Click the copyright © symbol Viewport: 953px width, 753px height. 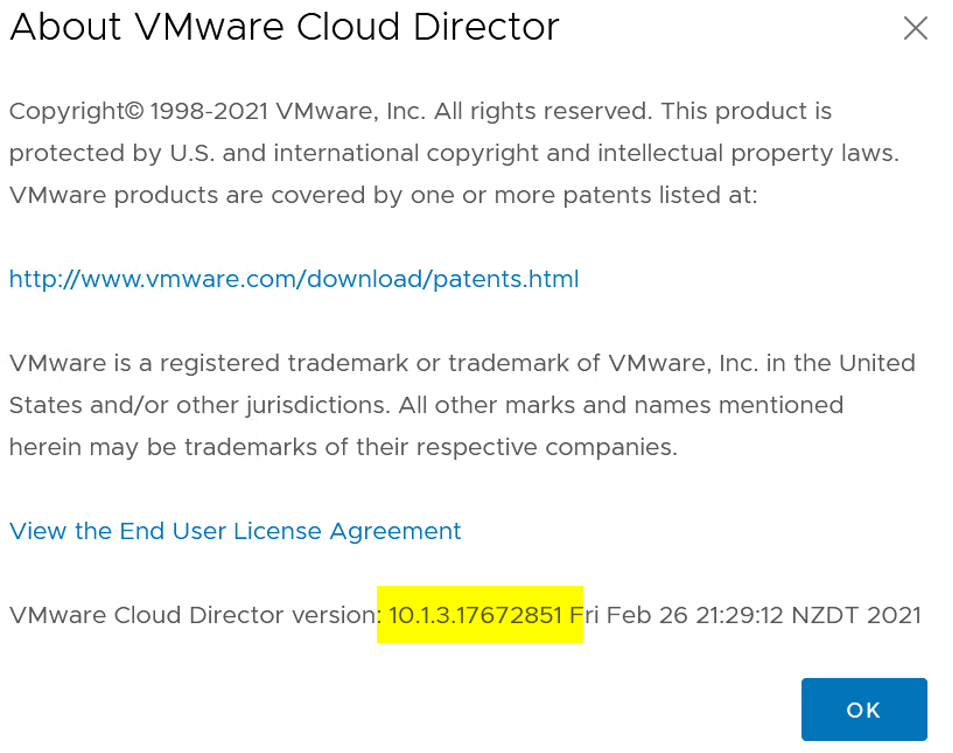coord(135,111)
